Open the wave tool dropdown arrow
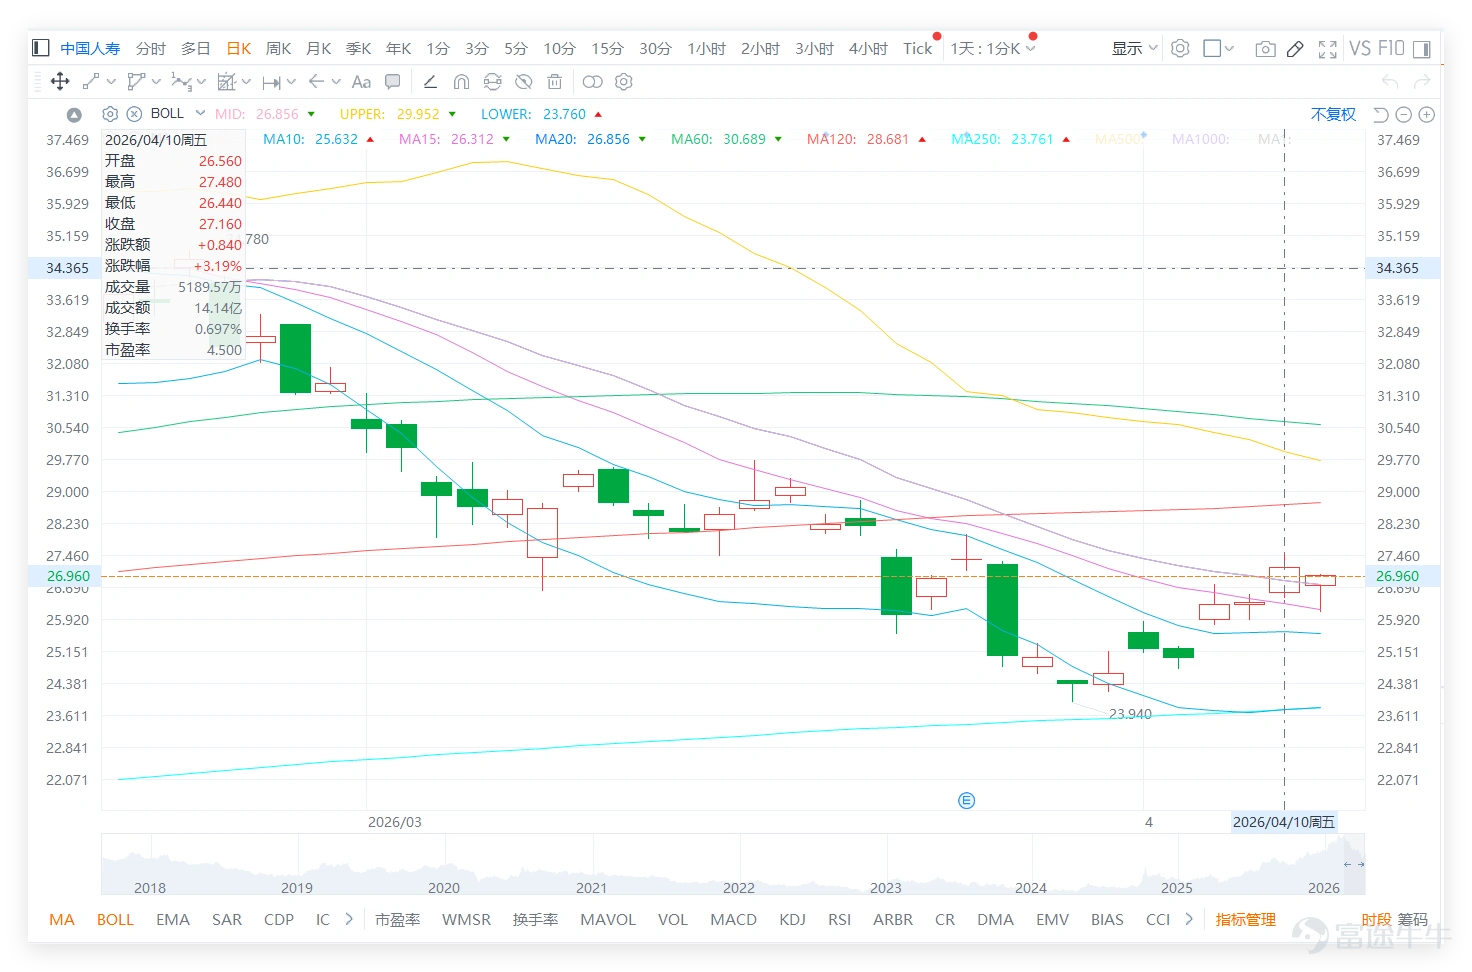Screen dimensions: 1472x972 click(201, 82)
